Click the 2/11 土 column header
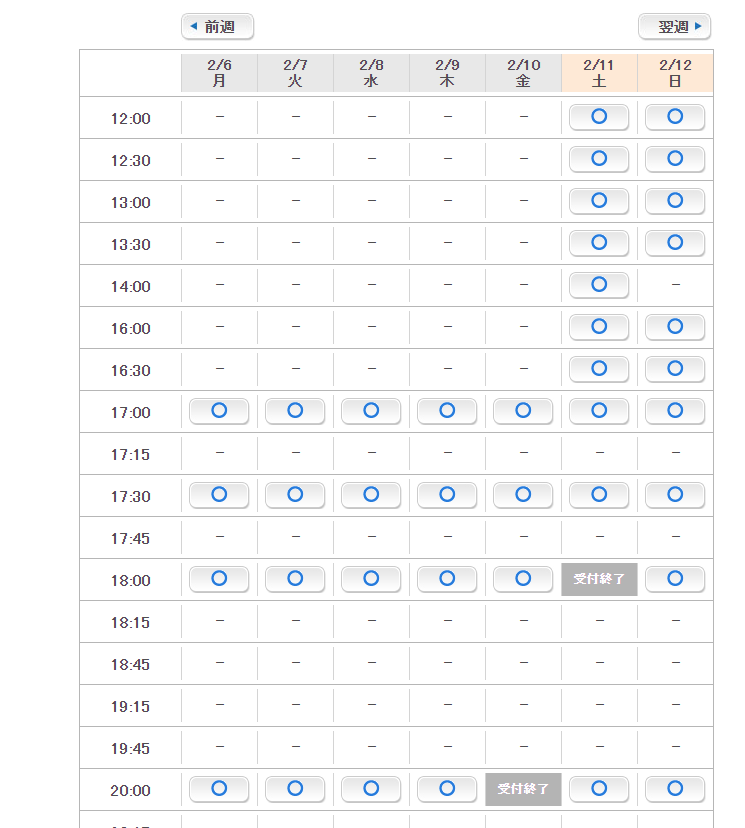Image resolution: width=745 pixels, height=828 pixels. [599, 73]
